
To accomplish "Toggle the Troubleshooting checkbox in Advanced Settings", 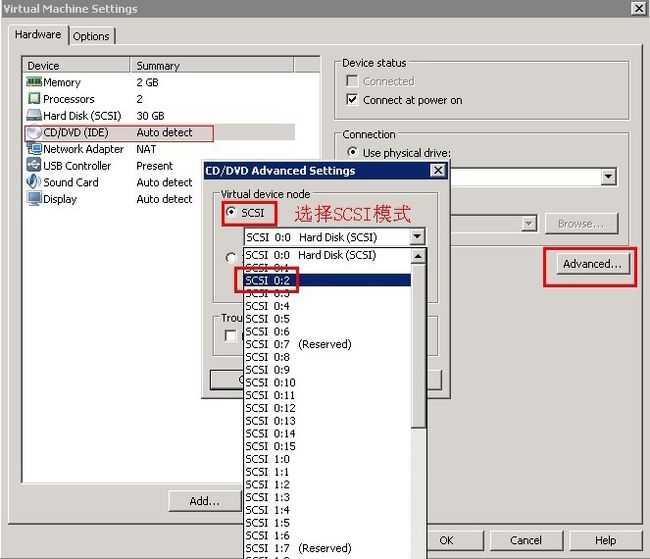I will coord(230,335).
